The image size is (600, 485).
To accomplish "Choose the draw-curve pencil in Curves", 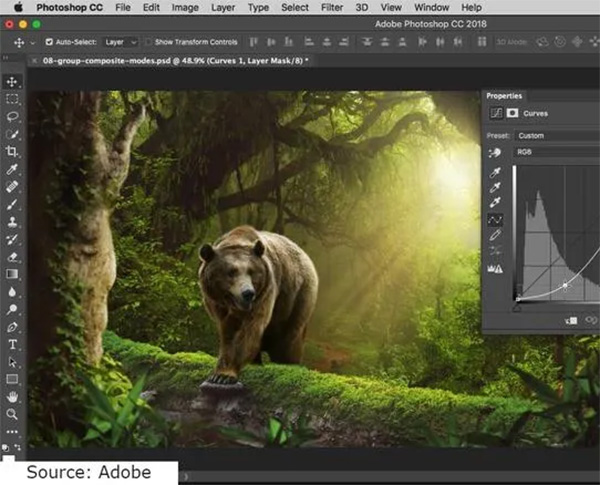I will pyautogui.click(x=494, y=235).
